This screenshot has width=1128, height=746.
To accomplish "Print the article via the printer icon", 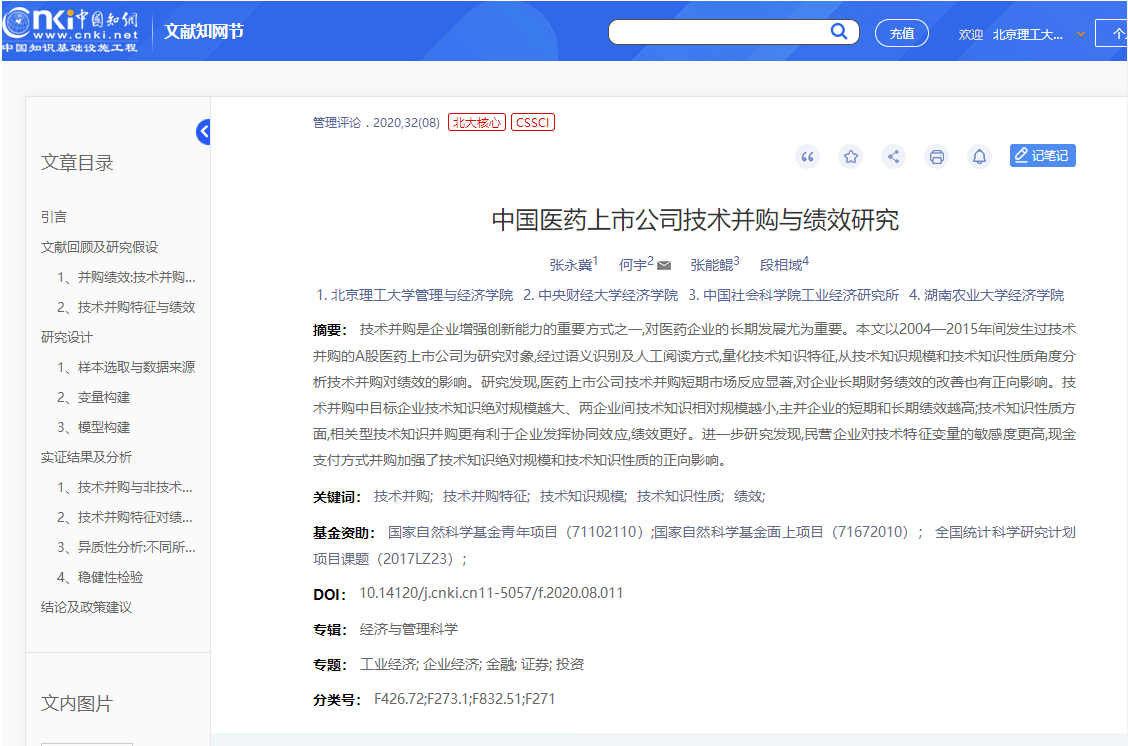I will pos(936,156).
